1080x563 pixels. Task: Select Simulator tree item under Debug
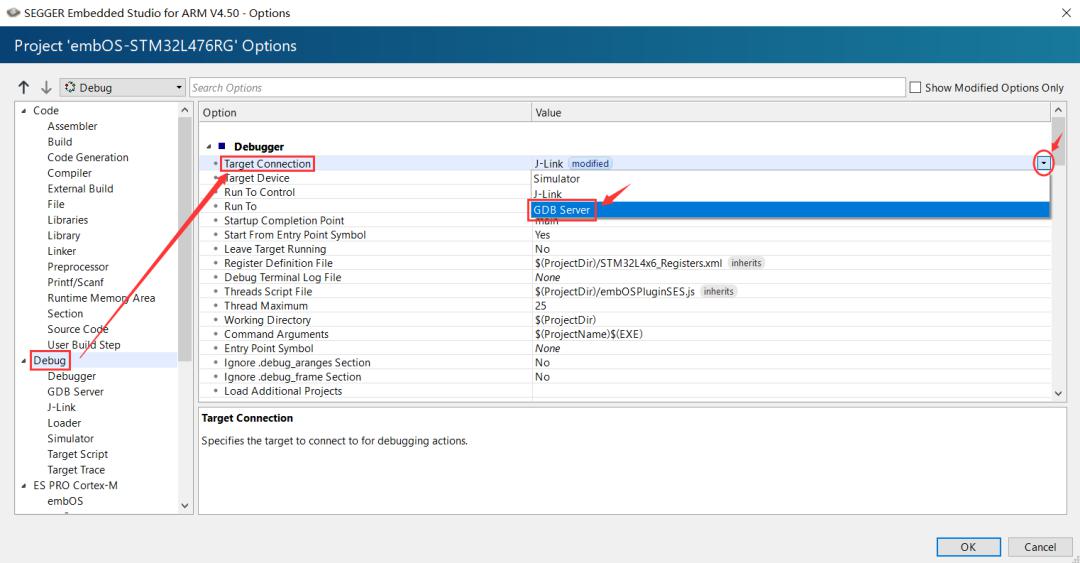pyautogui.click(x=70, y=438)
